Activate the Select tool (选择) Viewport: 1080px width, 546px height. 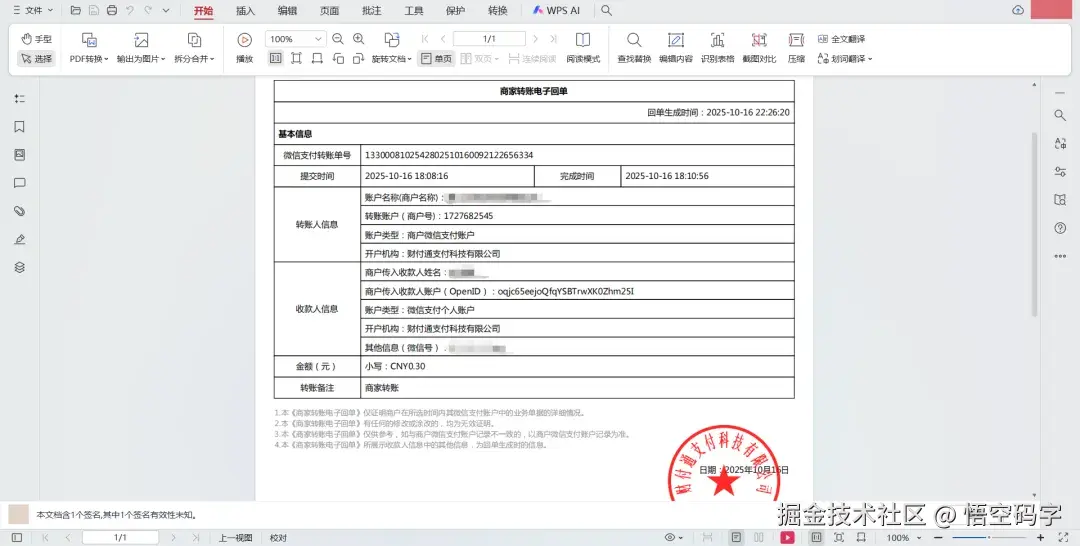click(x=36, y=59)
